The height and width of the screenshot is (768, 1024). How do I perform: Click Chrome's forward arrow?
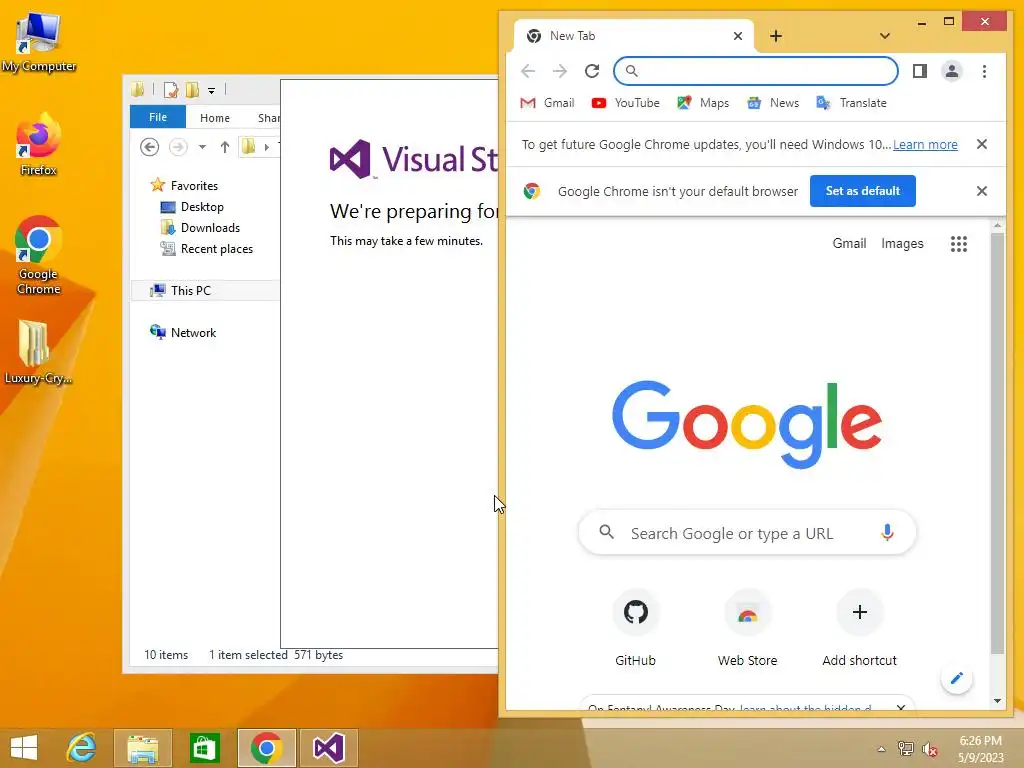click(560, 71)
